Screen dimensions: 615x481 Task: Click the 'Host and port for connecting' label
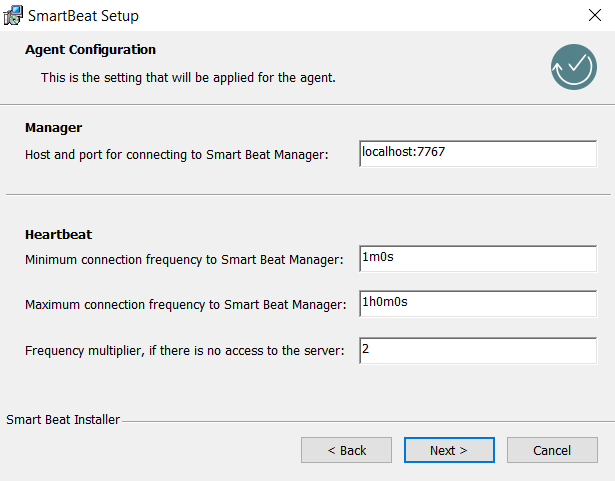click(x=176, y=155)
